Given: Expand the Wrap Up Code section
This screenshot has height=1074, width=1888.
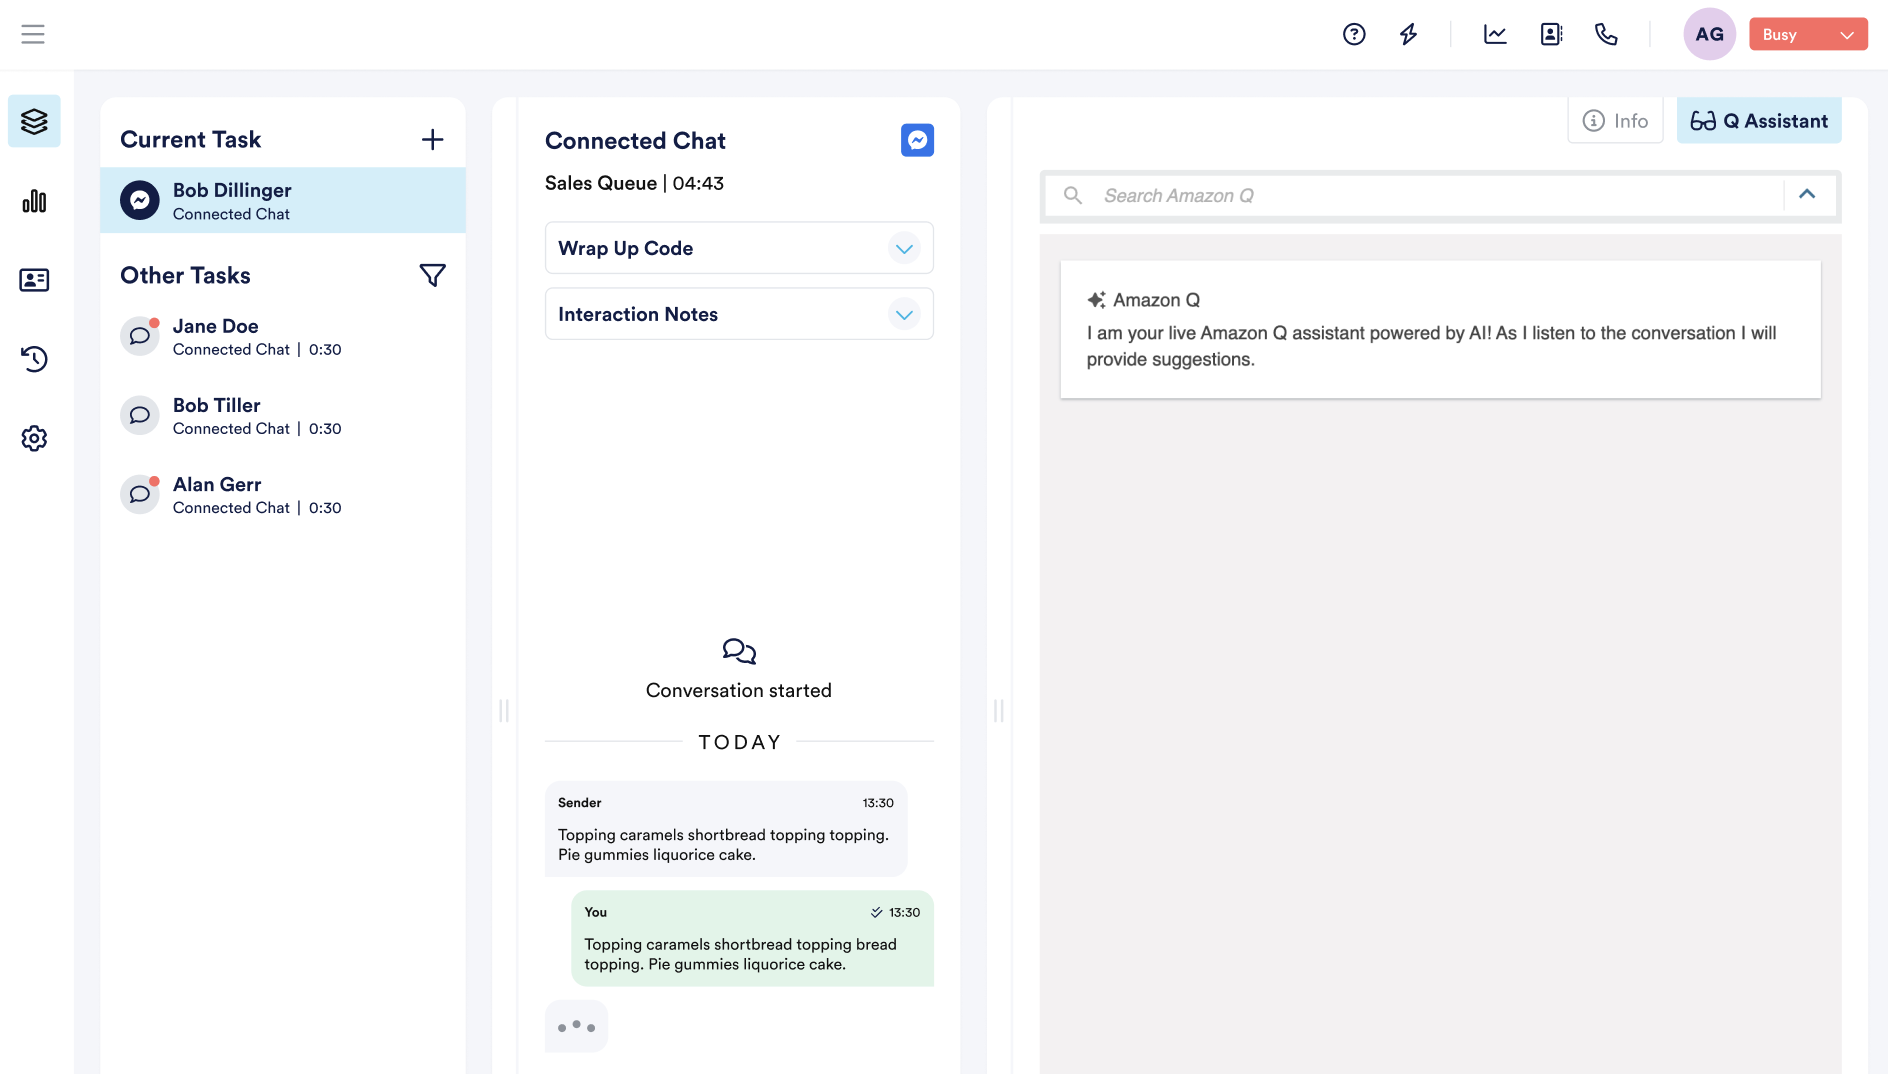Looking at the screenshot, I should pyautogui.click(x=904, y=248).
